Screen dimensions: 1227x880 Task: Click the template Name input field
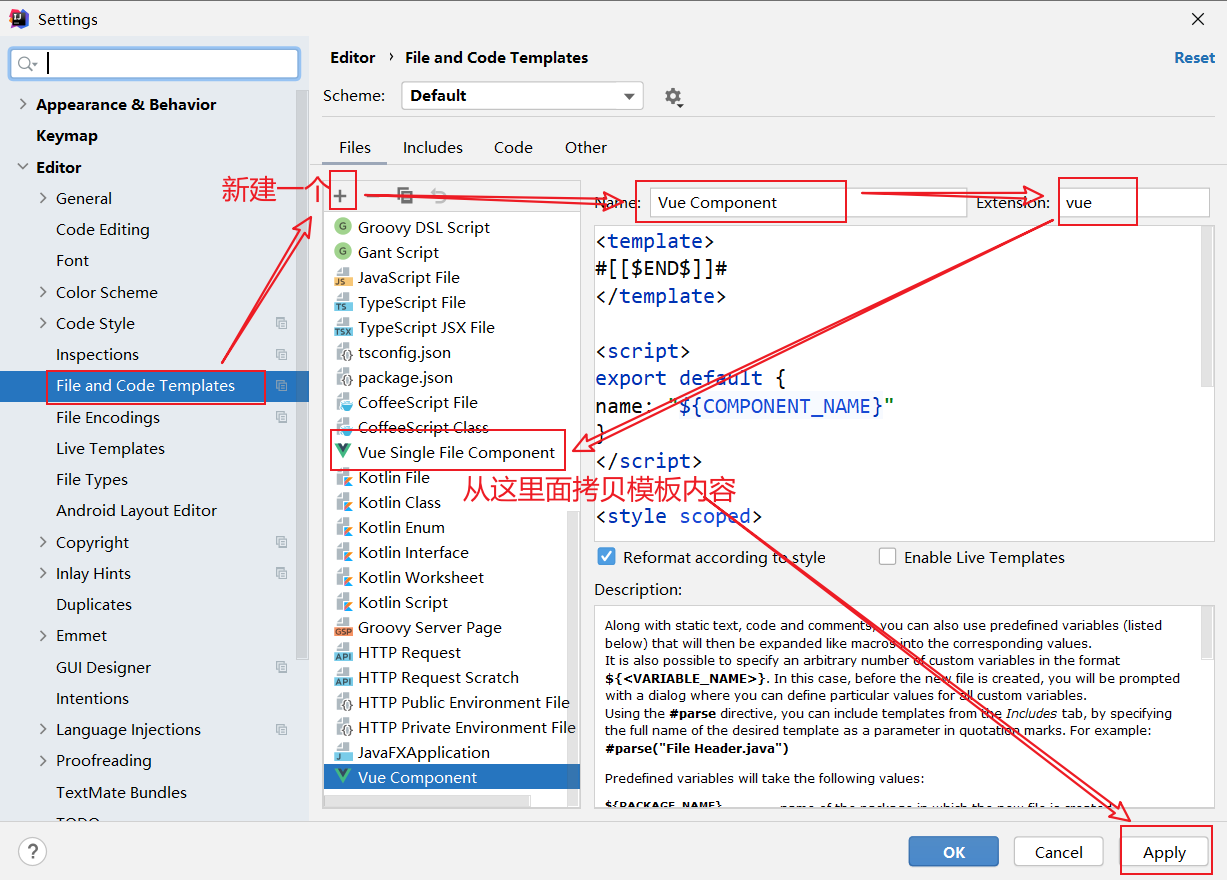[x=806, y=202]
